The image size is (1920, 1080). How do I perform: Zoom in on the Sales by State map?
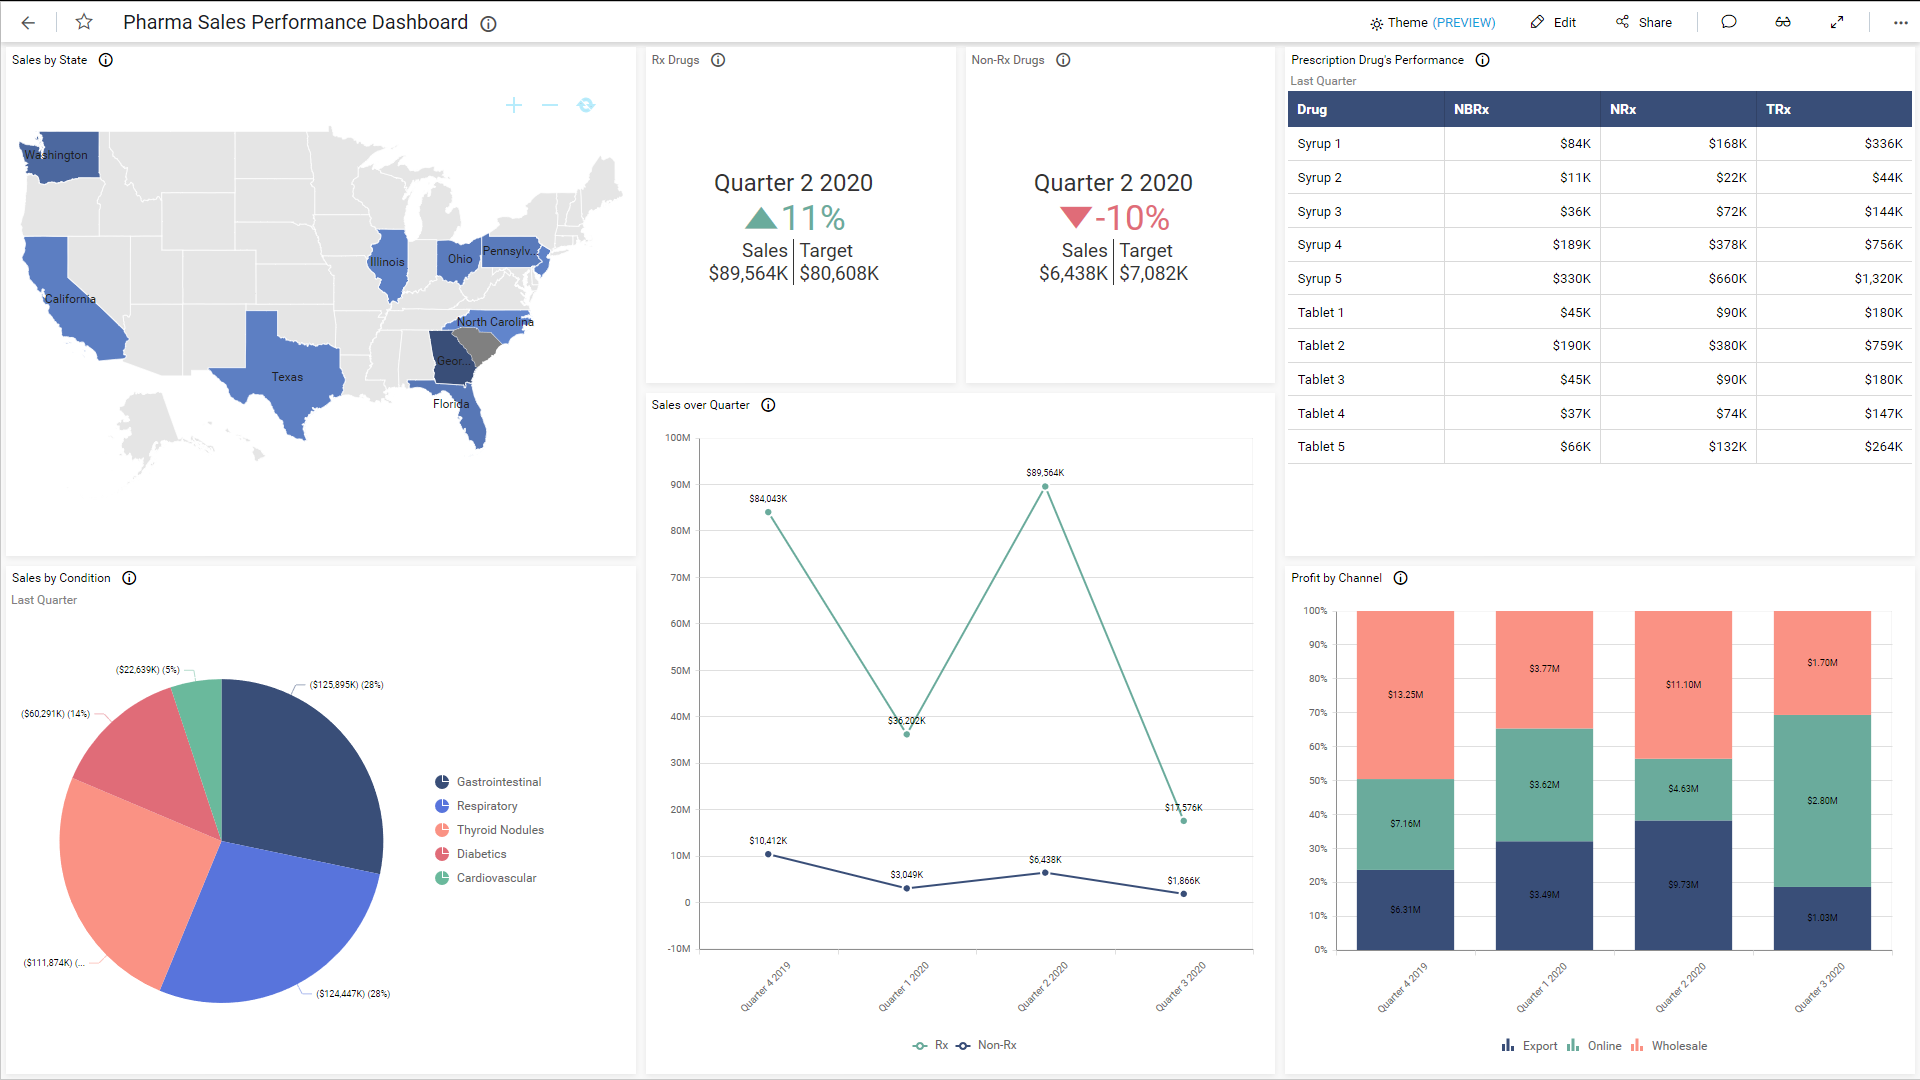(513, 104)
